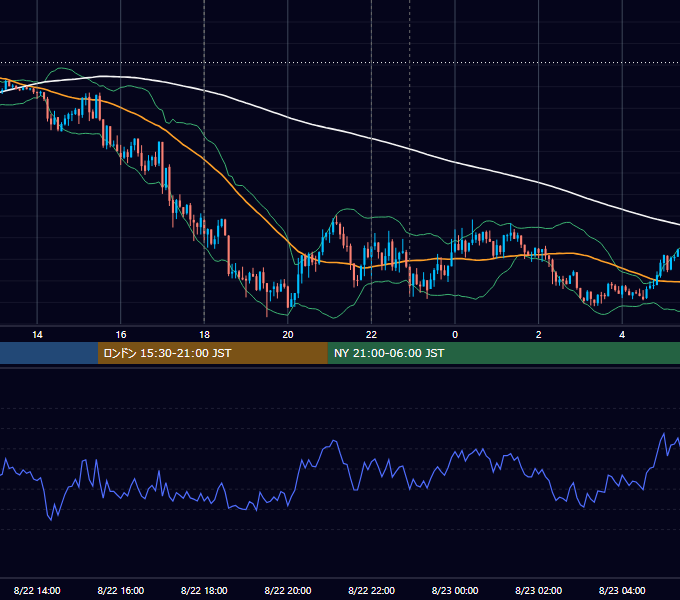Click the 22 hour label on price chart axis
680x600 pixels.
point(371,335)
